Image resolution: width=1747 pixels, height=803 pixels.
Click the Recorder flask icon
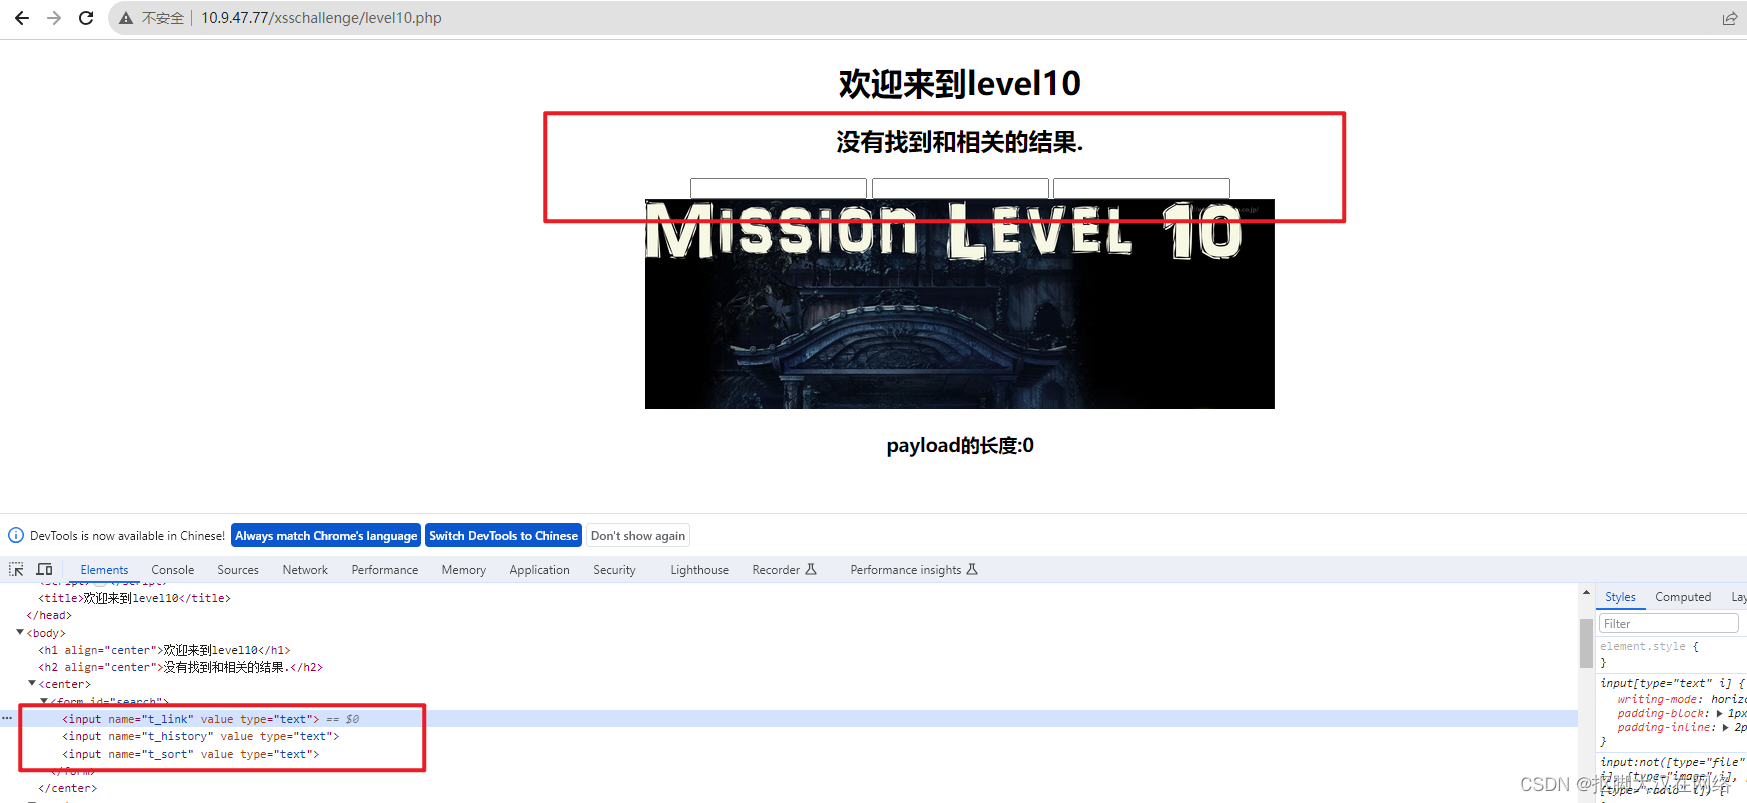pyautogui.click(x=811, y=569)
